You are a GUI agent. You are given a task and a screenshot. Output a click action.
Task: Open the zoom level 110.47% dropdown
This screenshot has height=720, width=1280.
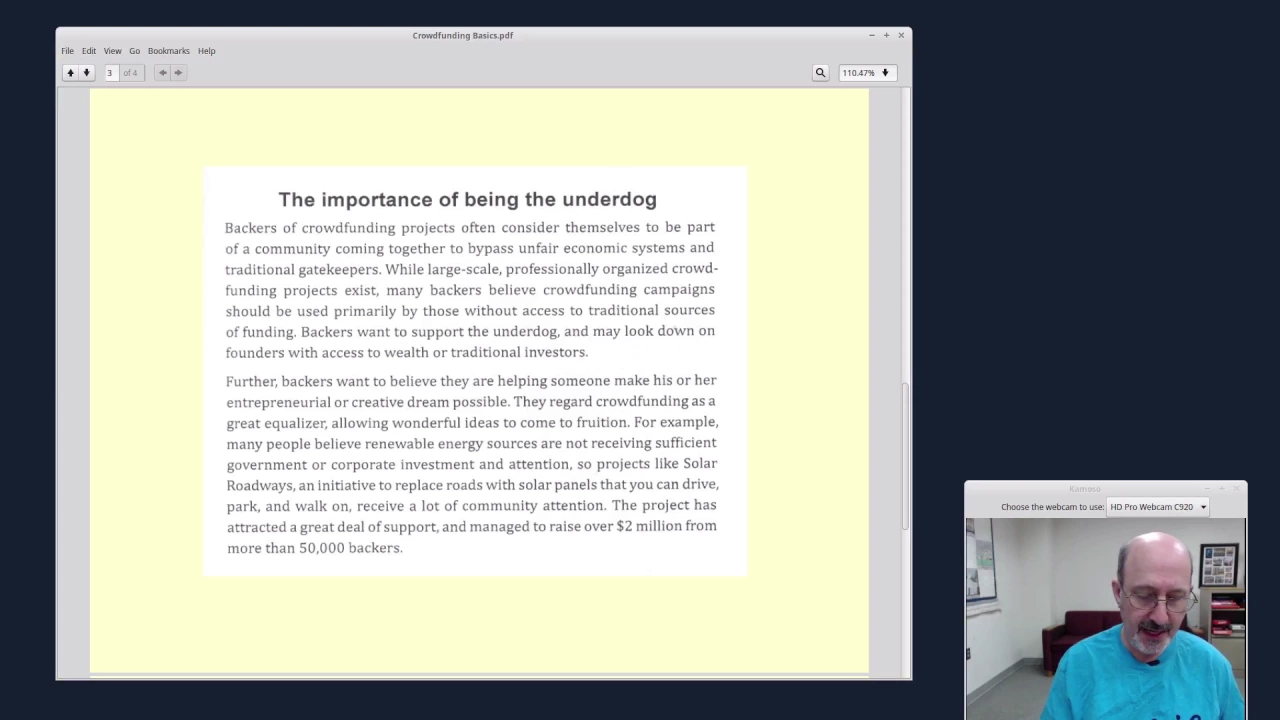pyautogui.click(x=866, y=72)
